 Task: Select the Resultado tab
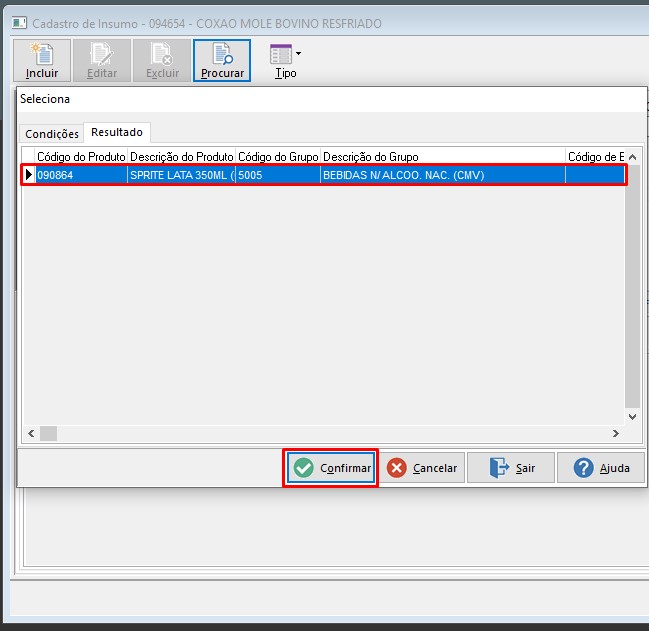pos(117,132)
